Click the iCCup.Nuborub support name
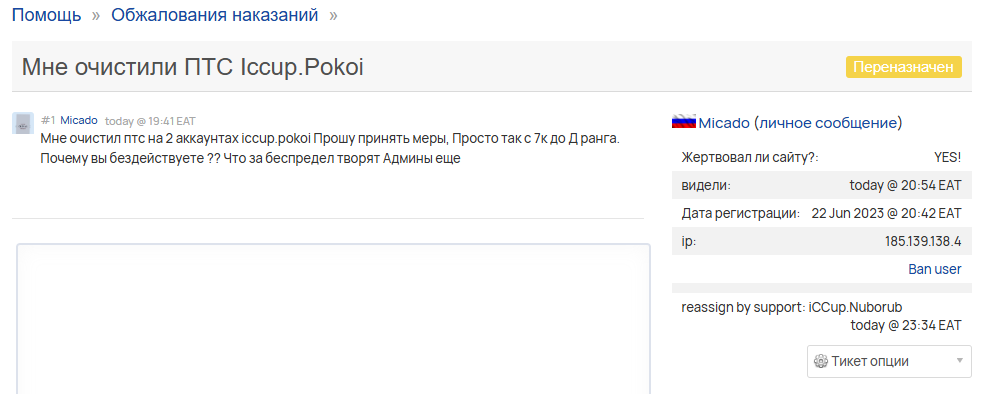This screenshot has width=984, height=394. [x=856, y=307]
